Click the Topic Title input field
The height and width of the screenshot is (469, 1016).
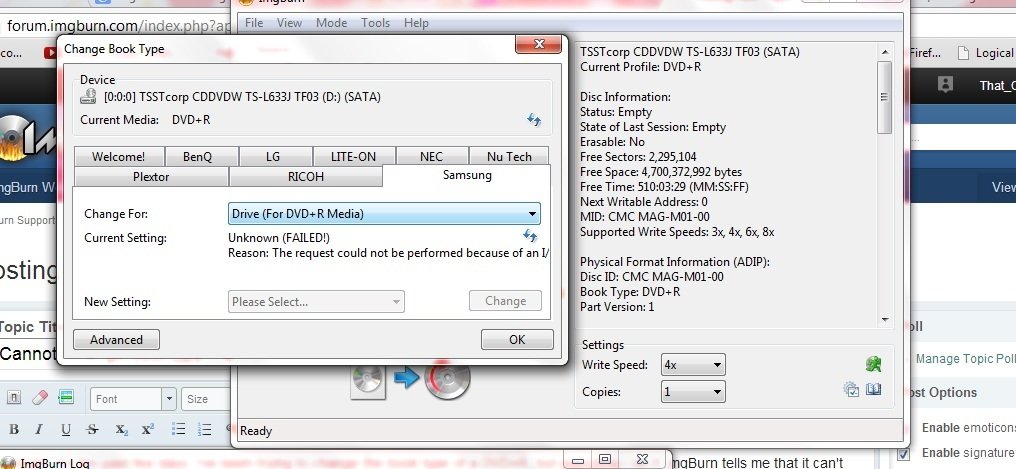point(29,354)
